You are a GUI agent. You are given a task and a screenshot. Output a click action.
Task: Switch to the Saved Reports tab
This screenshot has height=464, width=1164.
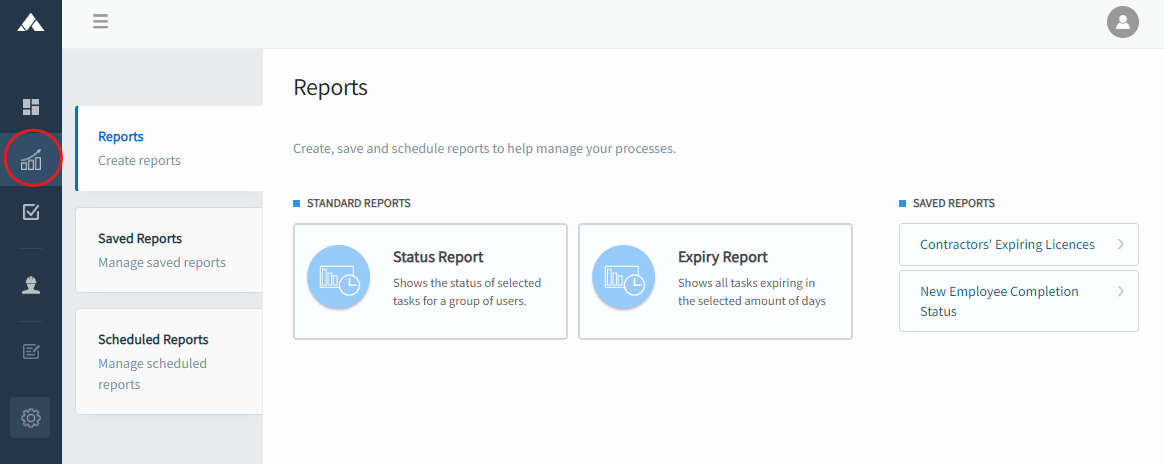[169, 250]
